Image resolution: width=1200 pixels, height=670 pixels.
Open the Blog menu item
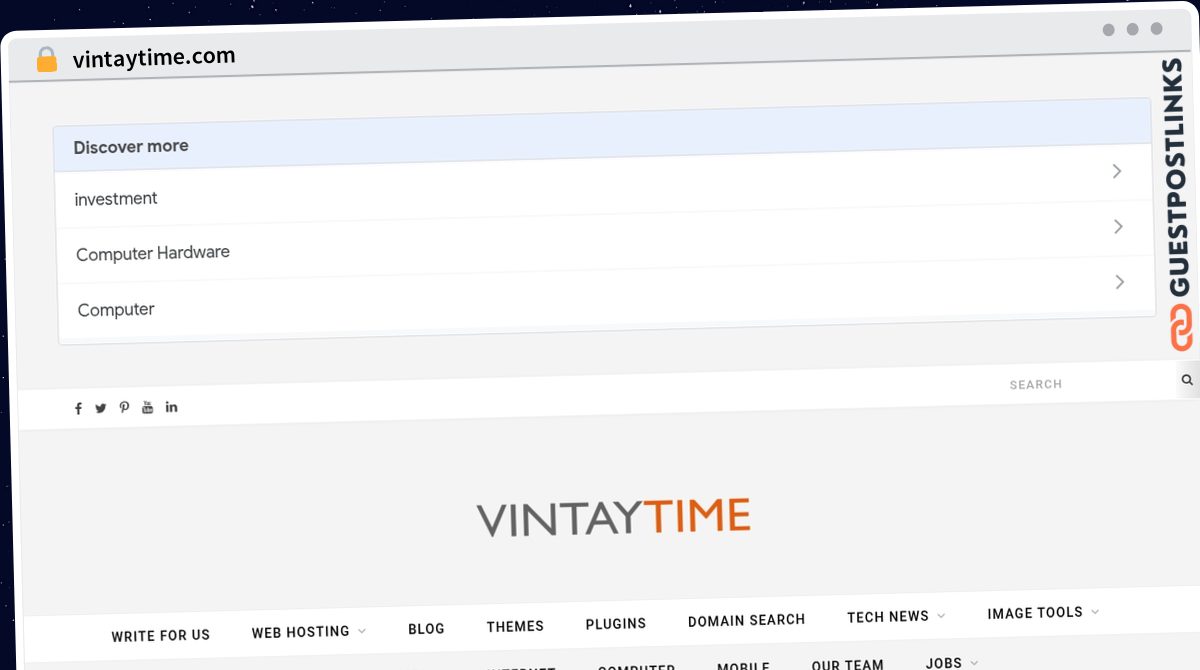[426, 628]
